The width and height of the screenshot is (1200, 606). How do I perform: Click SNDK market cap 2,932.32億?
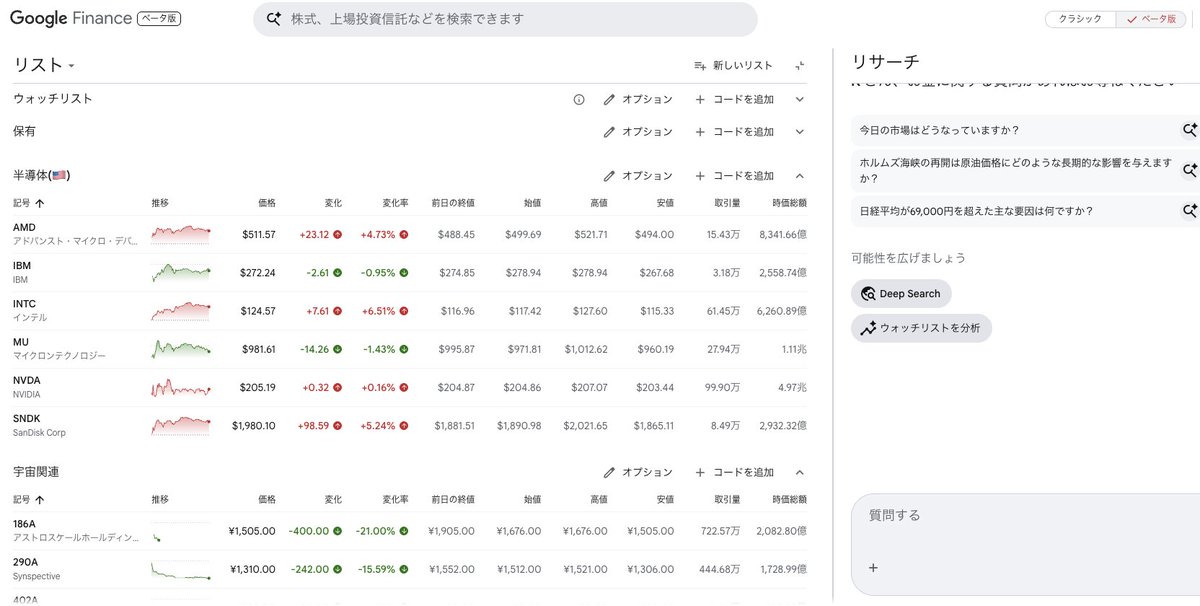(x=782, y=425)
